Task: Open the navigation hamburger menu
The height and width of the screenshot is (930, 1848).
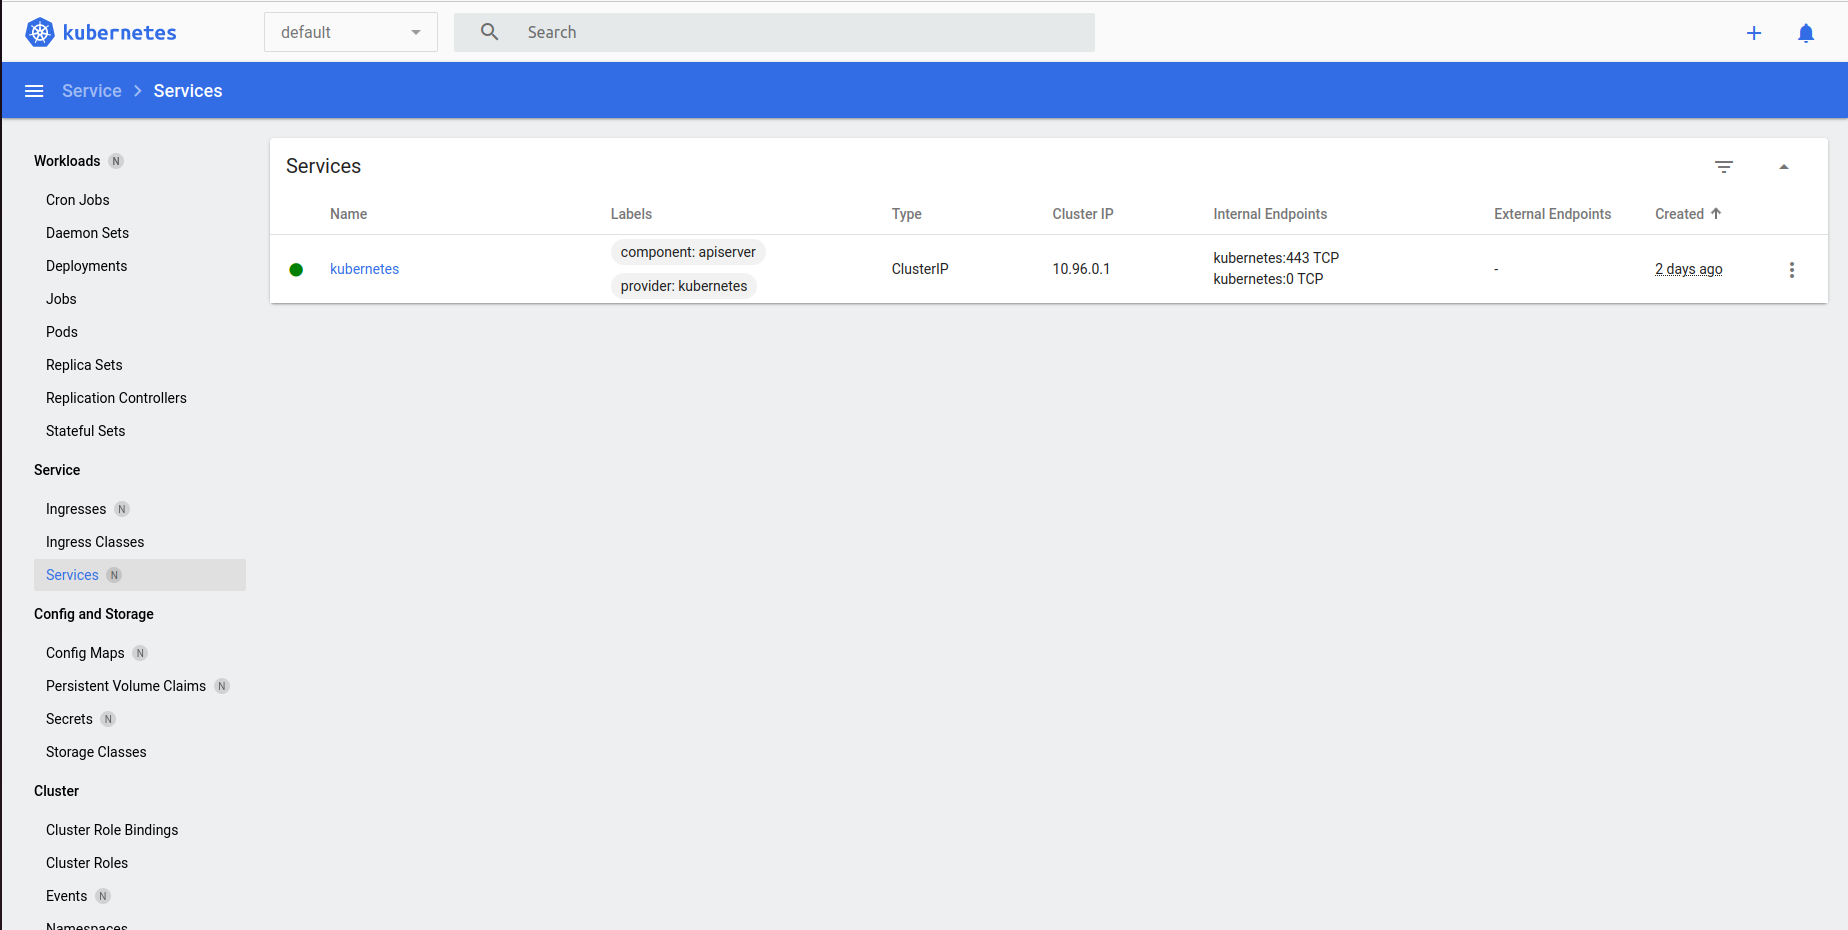Action: tap(34, 90)
